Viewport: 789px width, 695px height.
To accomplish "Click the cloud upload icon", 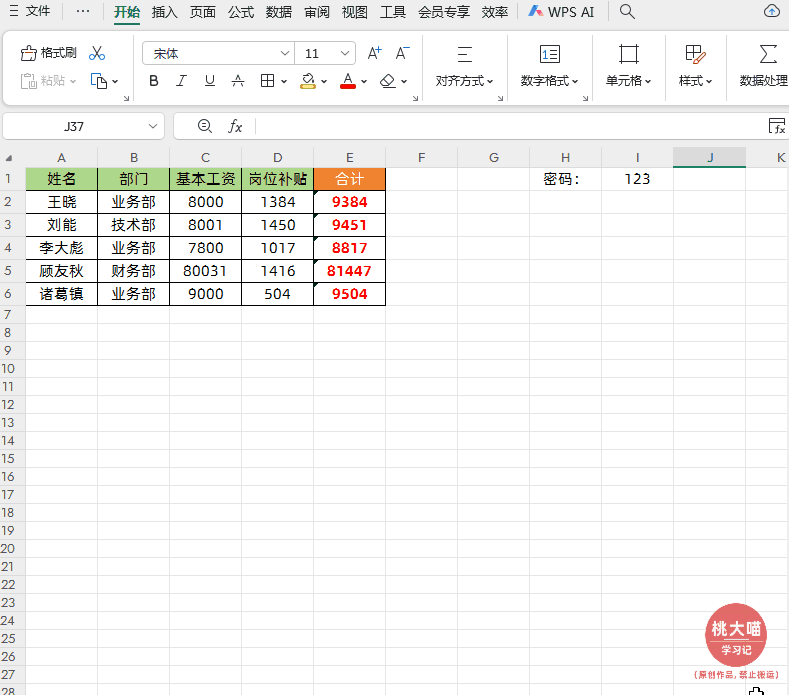I will (772, 11).
